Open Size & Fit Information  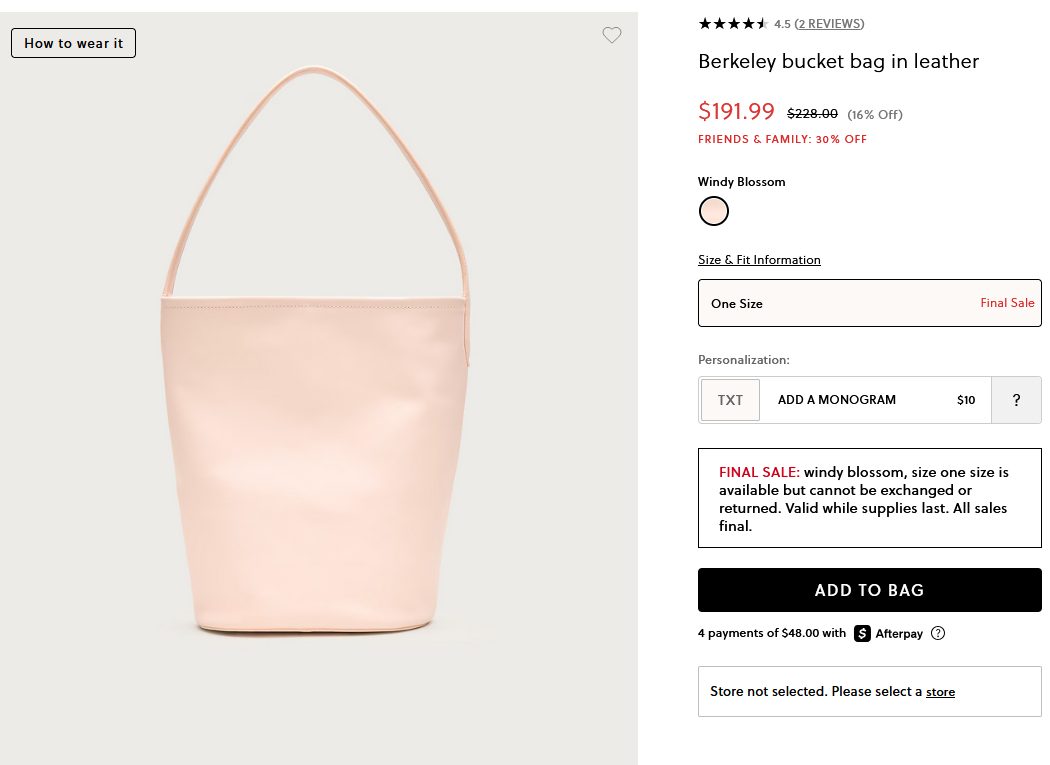759,260
